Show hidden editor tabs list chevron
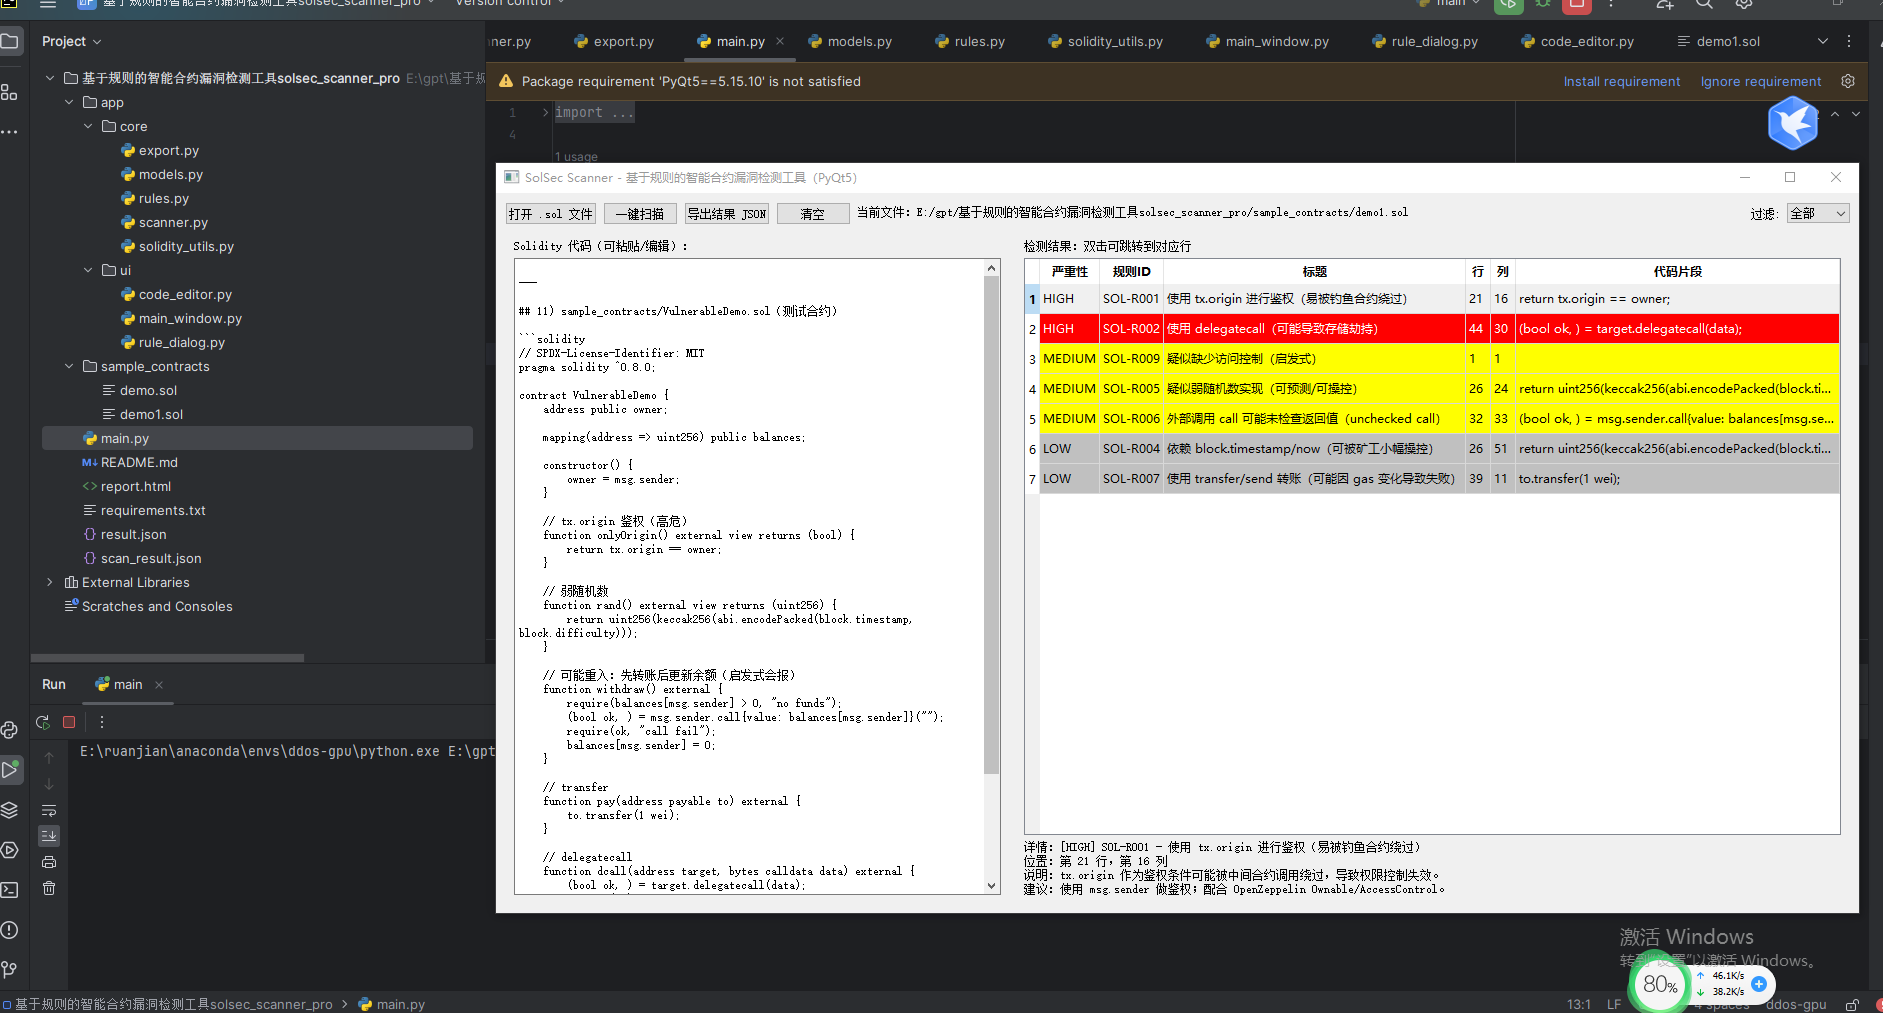 coord(1822,41)
